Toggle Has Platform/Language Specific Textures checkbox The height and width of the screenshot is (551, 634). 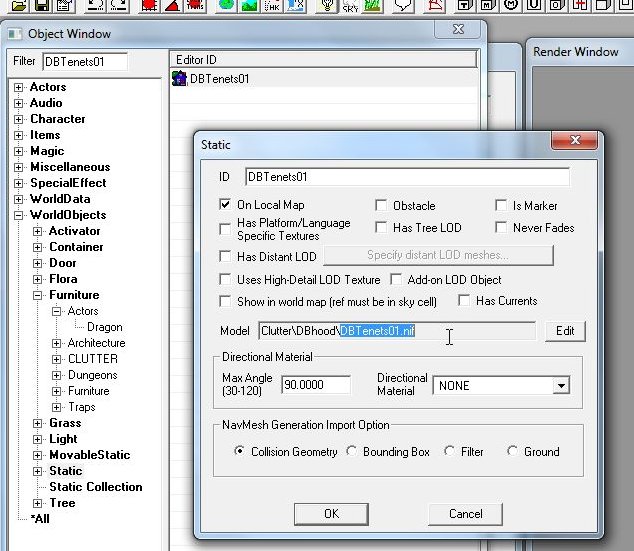pyautogui.click(x=225, y=229)
